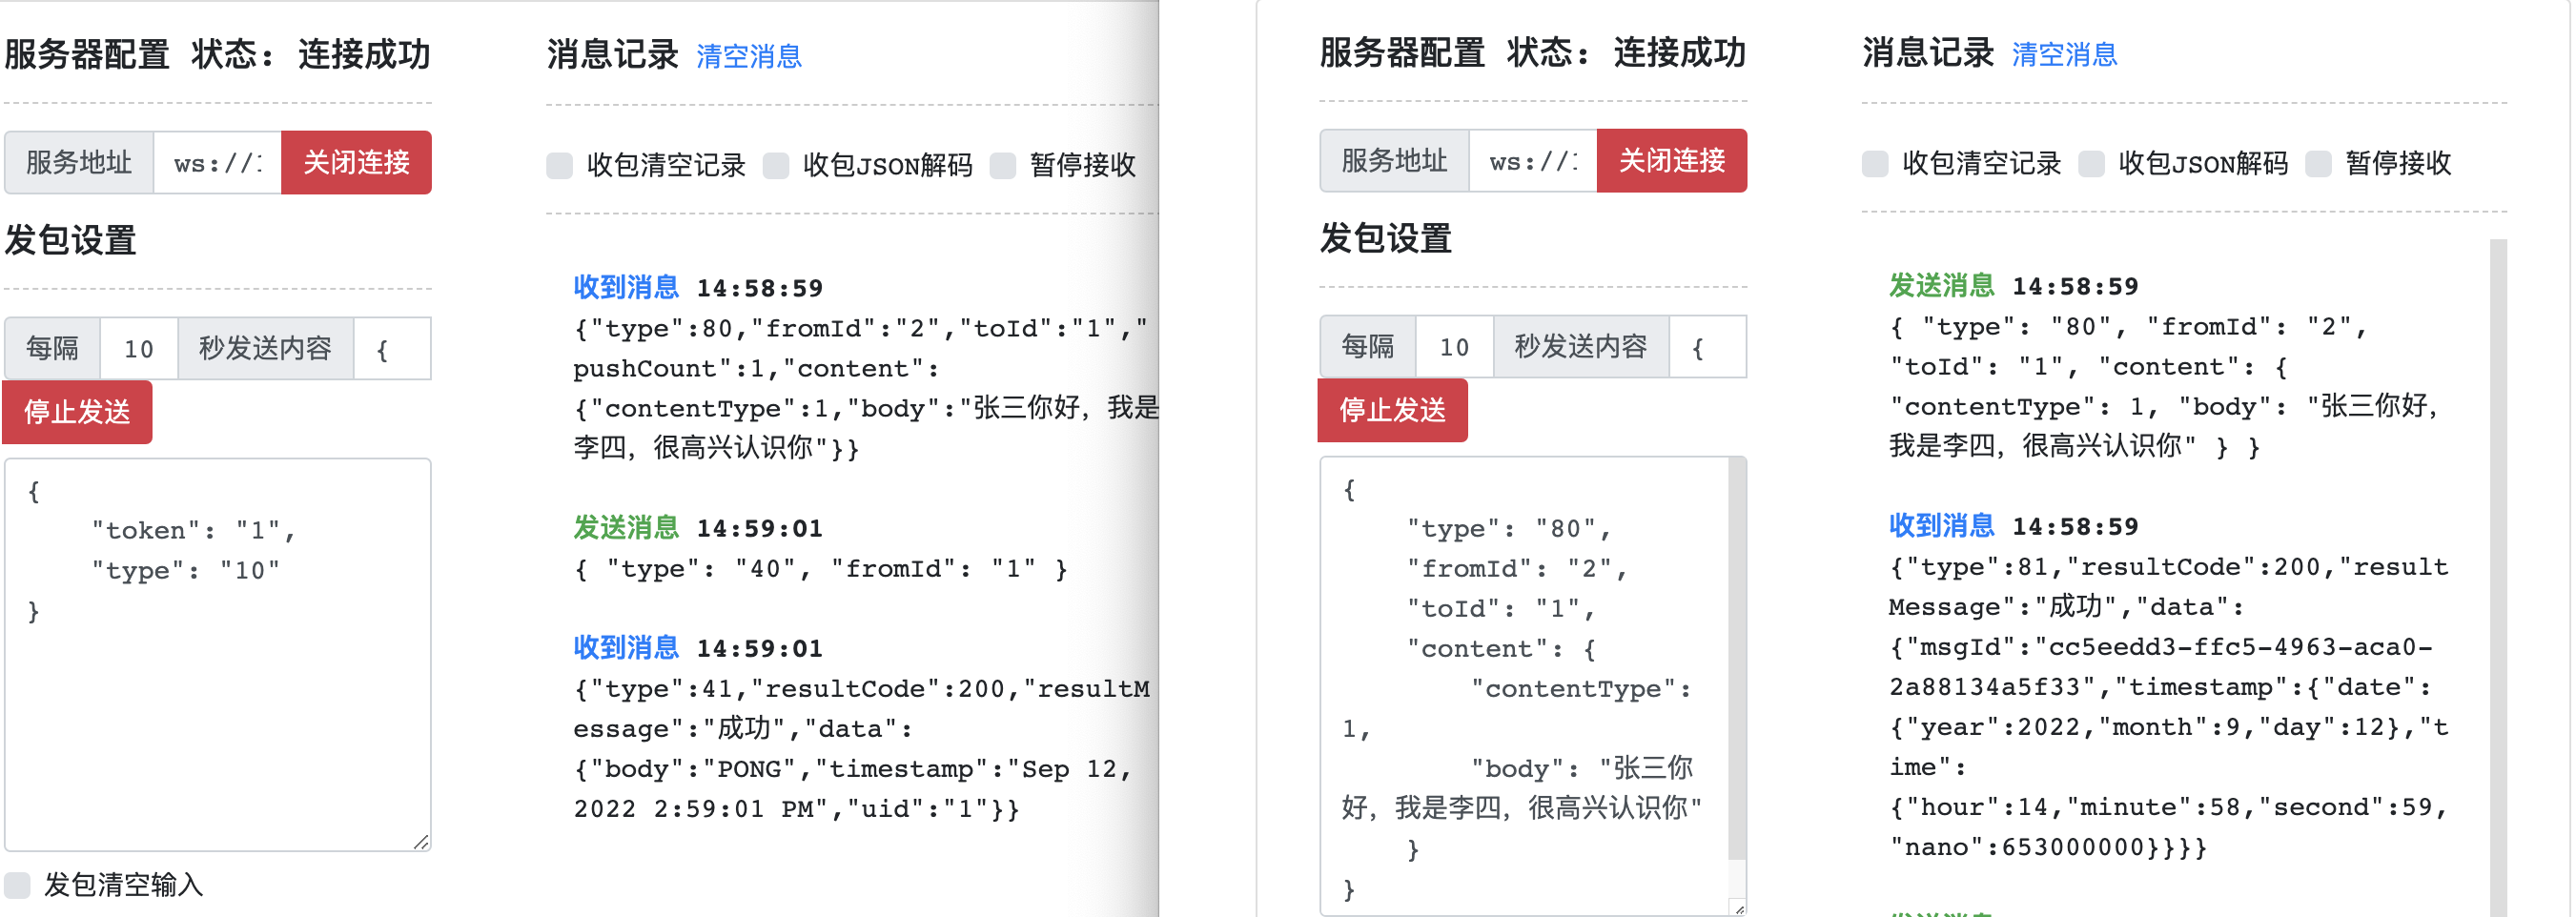Toggle 收包清空记录 checkbox in left window
This screenshot has width=2576, height=917.
point(560,165)
